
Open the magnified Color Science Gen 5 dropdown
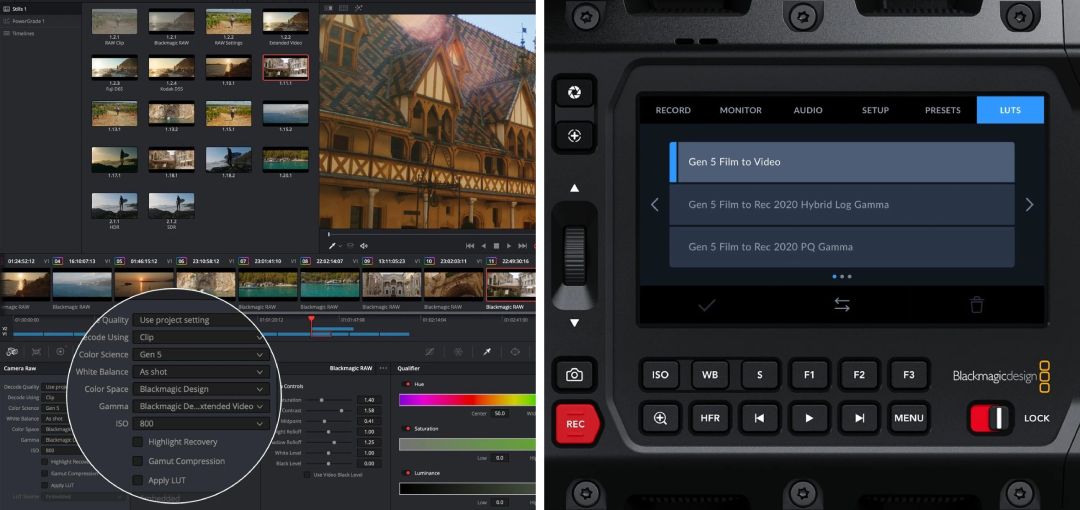click(200, 354)
